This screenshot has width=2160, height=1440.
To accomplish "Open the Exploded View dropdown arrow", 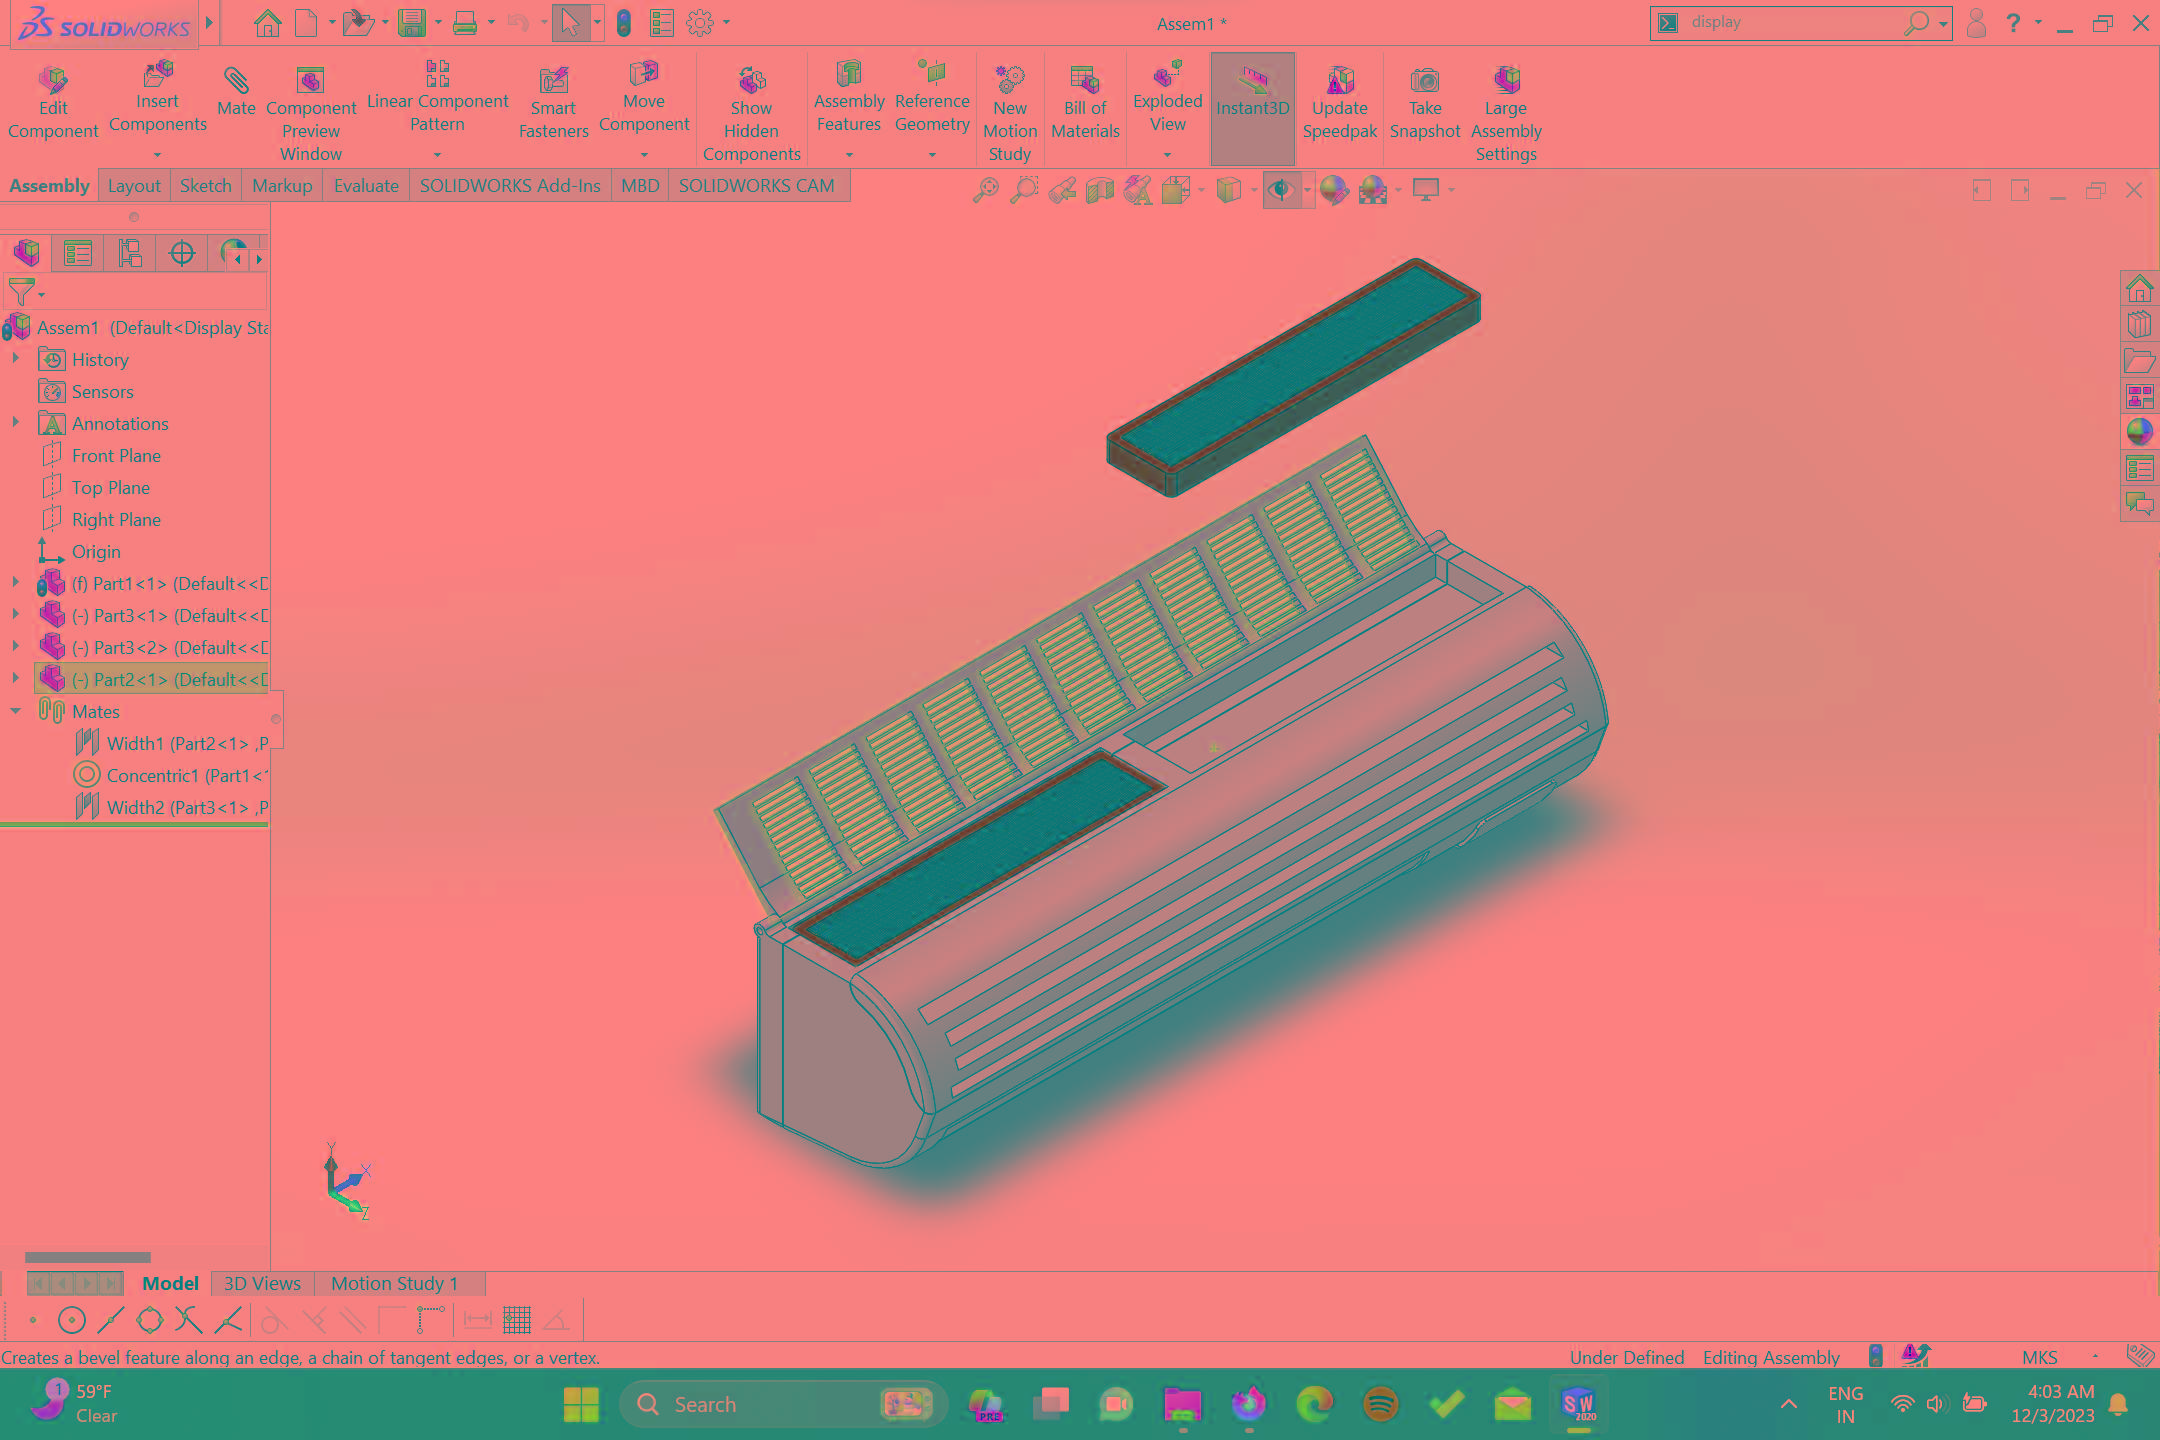I will coord(1167,155).
